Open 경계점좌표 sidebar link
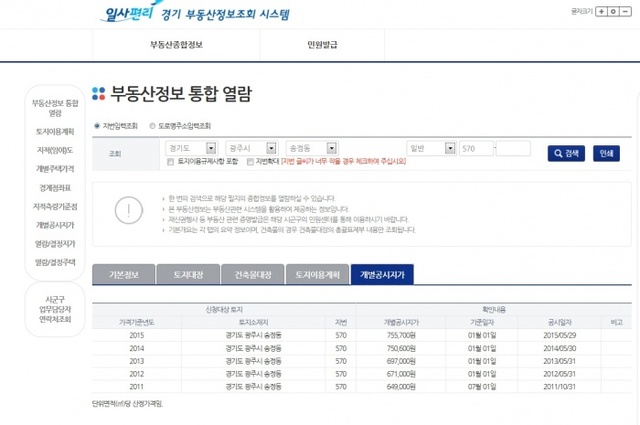 tap(55, 188)
